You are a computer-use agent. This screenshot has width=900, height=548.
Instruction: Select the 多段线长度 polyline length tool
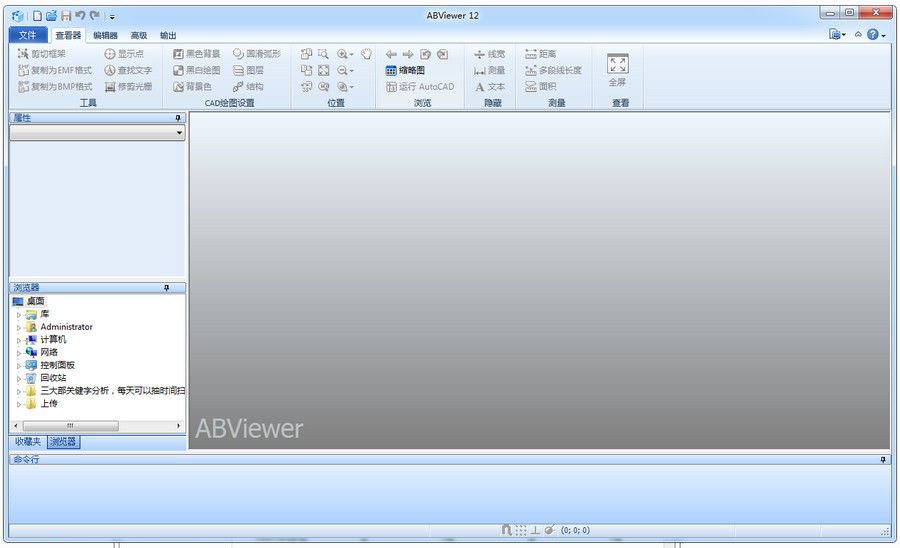tap(553, 70)
